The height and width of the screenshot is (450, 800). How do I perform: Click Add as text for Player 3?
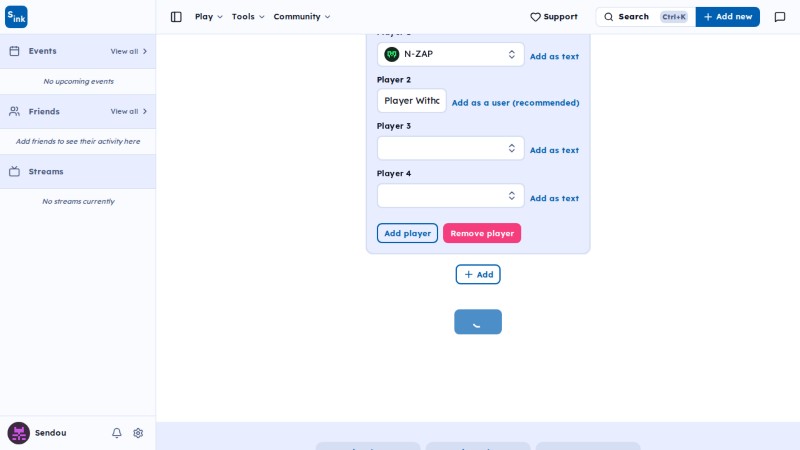554,150
